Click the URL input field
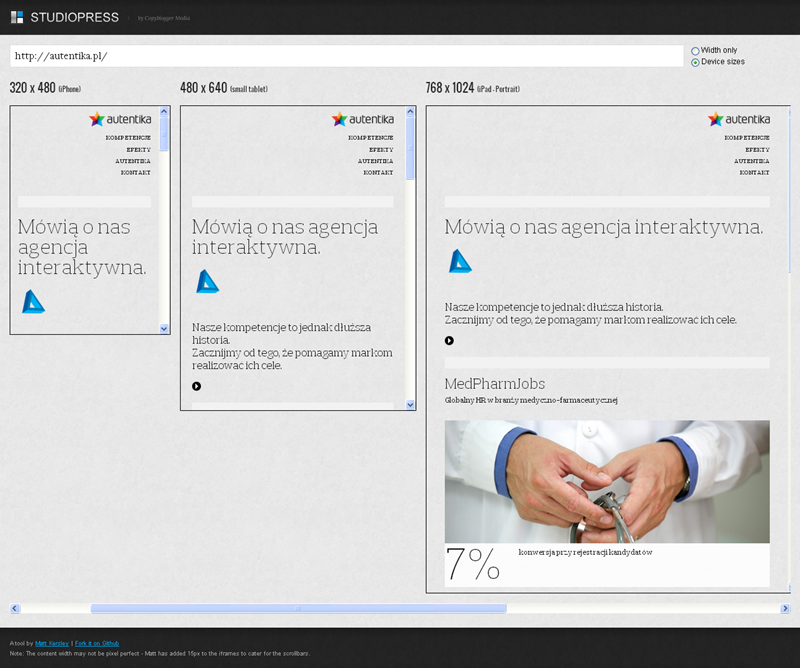 [x=345, y=56]
